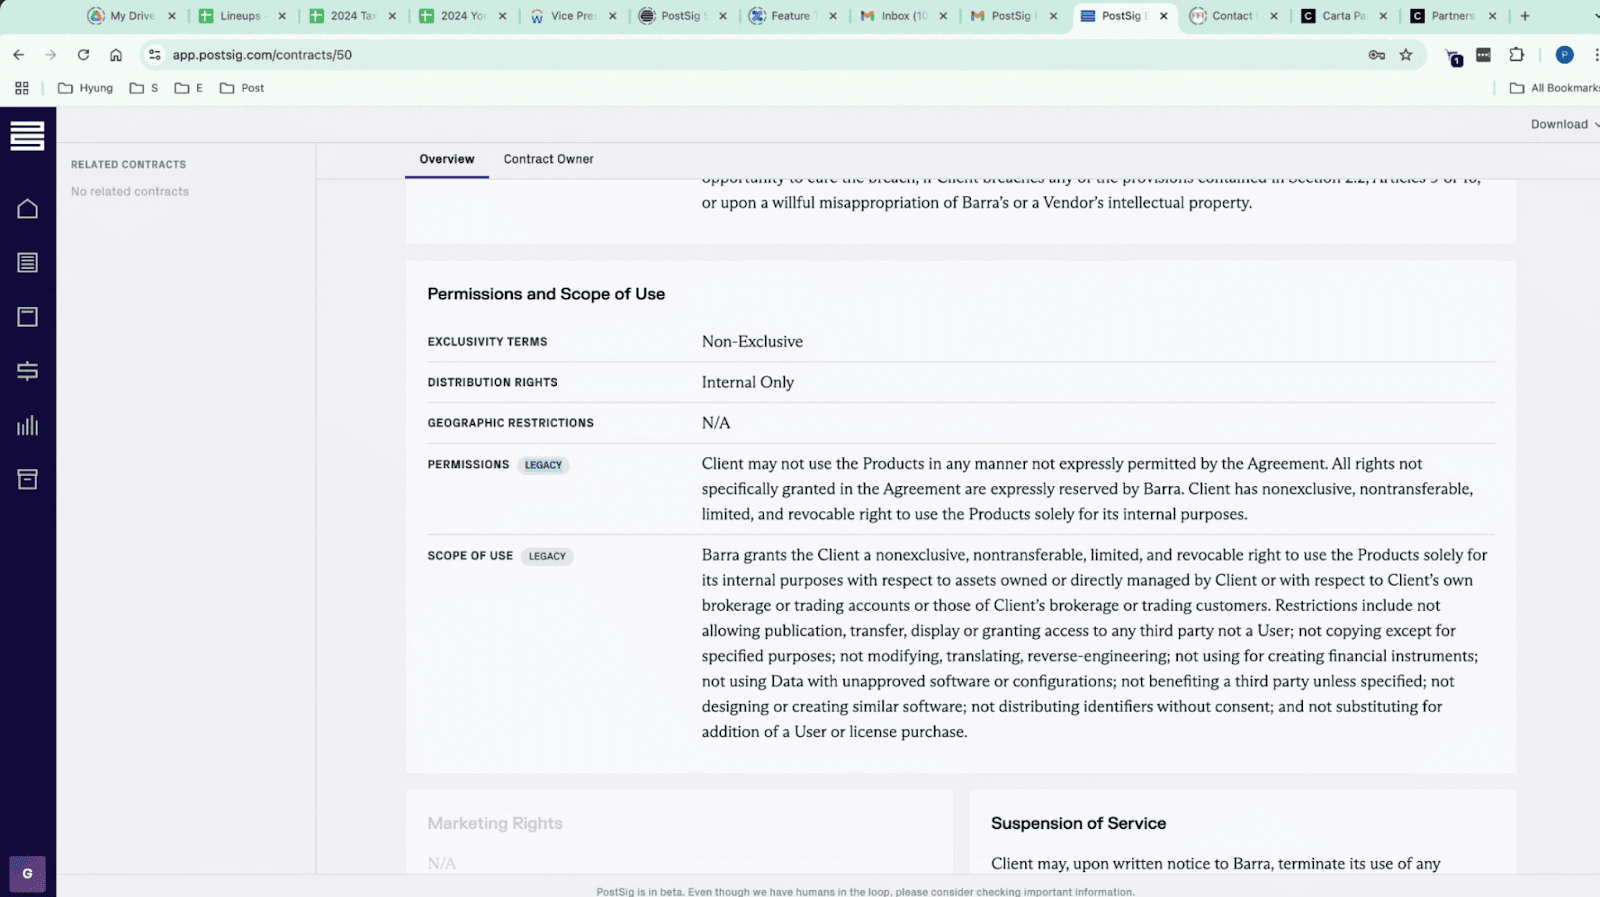
Task: Reload the page with refresh icon
Action: [84, 55]
